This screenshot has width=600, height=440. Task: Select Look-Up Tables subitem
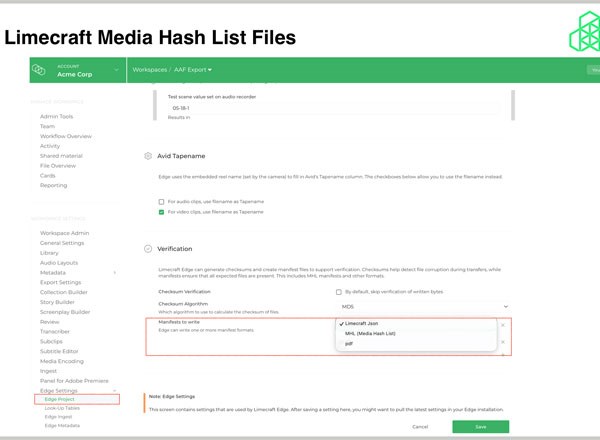pyautogui.click(x=62, y=408)
